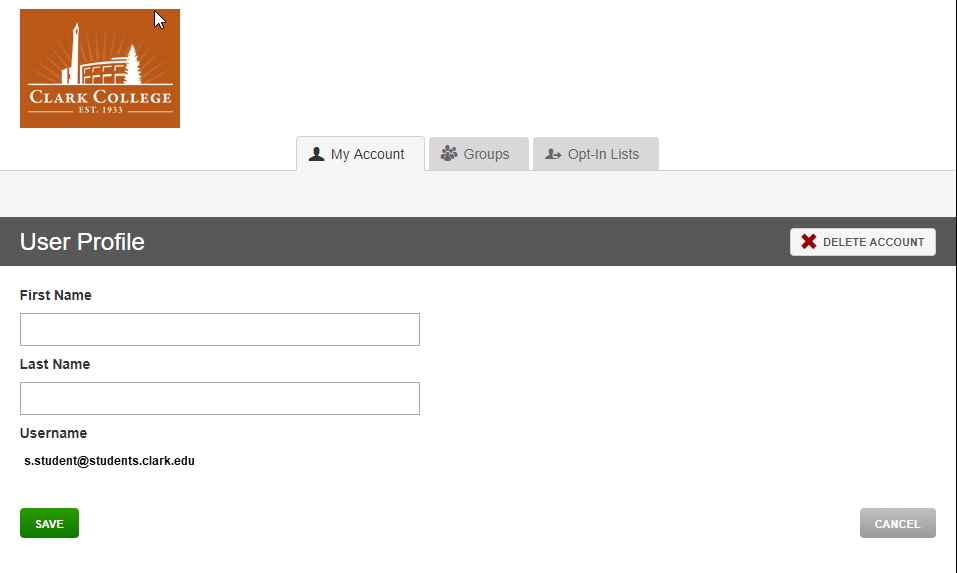The image size is (957, 573).
Task: Focus the First Name text field
Action: (x=220, y=330)
